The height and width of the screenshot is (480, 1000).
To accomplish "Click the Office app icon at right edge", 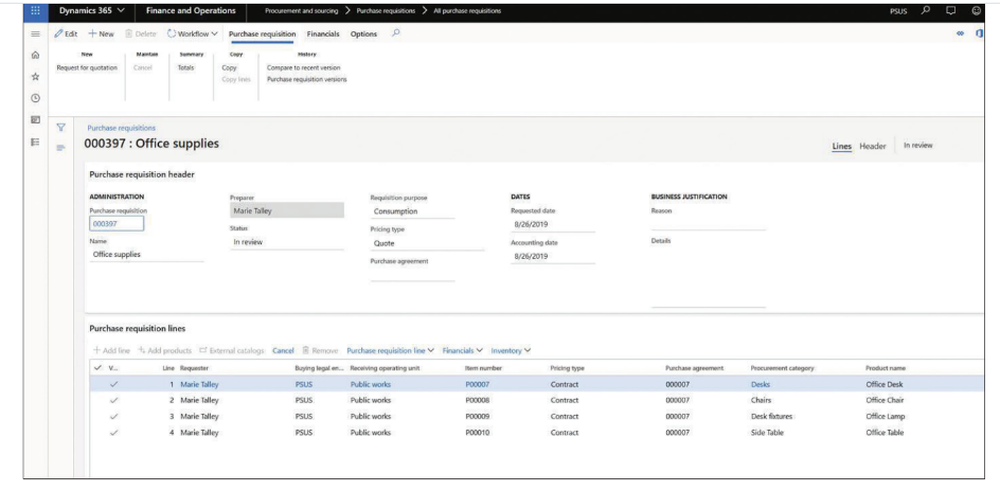I will [980, 34].
